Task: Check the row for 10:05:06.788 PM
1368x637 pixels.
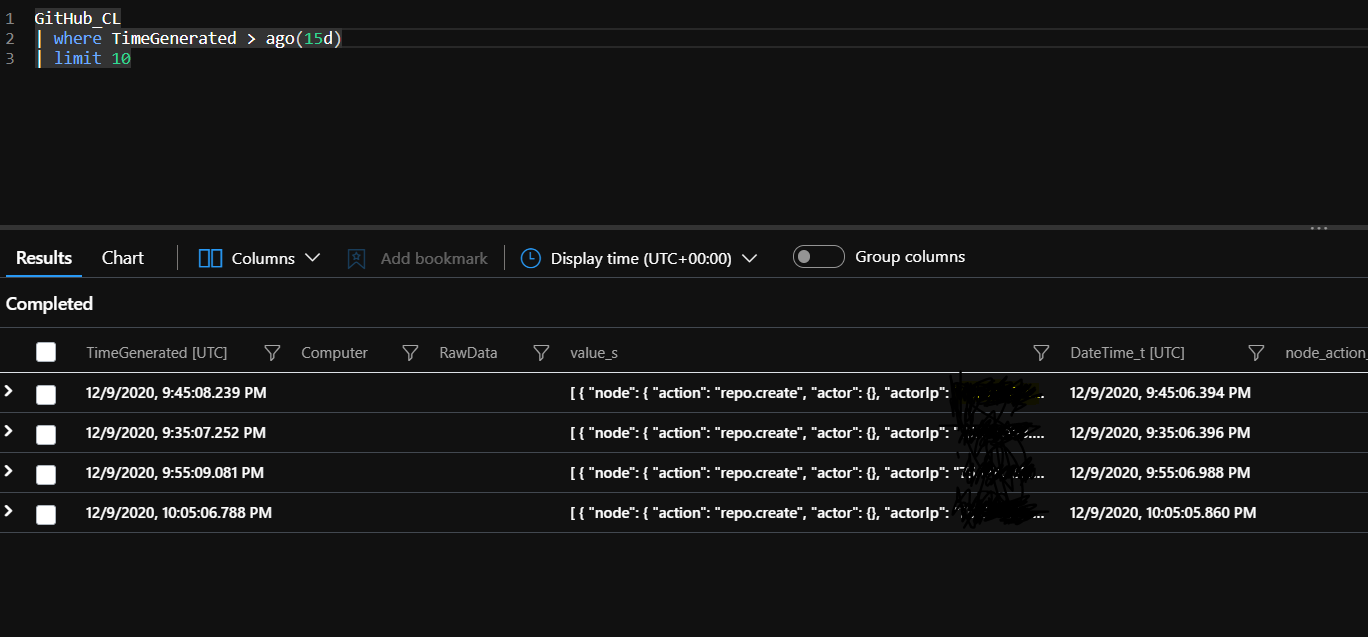Action: [x=46, y=514]
